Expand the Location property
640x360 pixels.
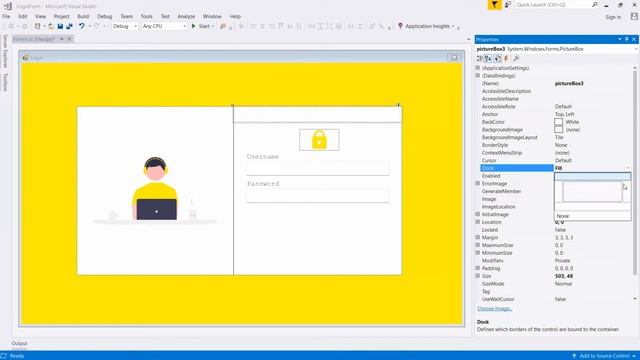[478, 222]
